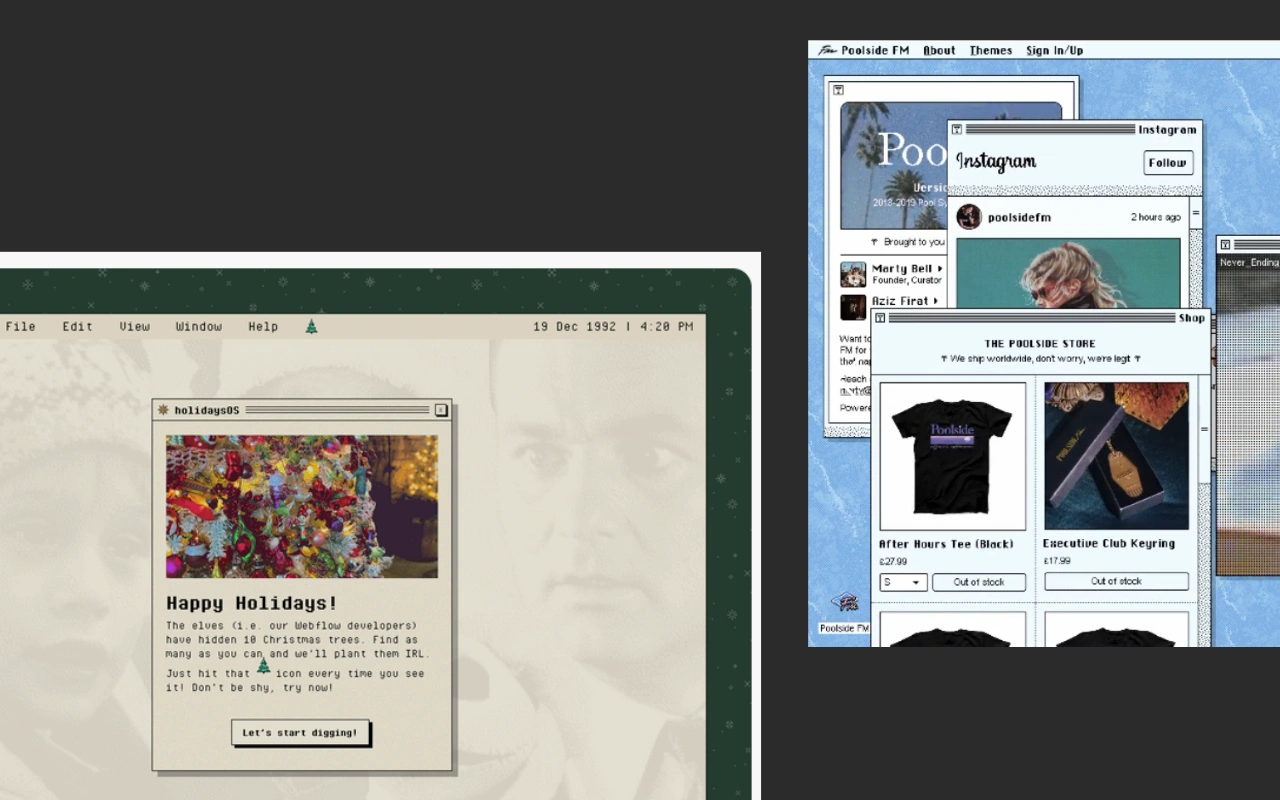Viewport: 1280px width, 800px height.
Task: Click the Instagram window scrollbar handle
Action: [x=1195, y=214]
